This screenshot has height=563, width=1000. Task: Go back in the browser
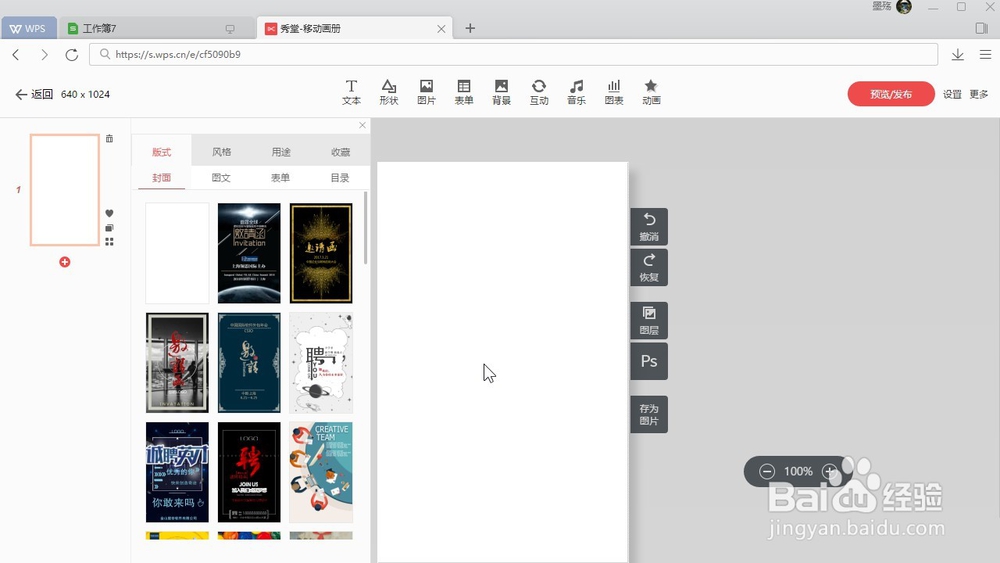tap(16, 55)
